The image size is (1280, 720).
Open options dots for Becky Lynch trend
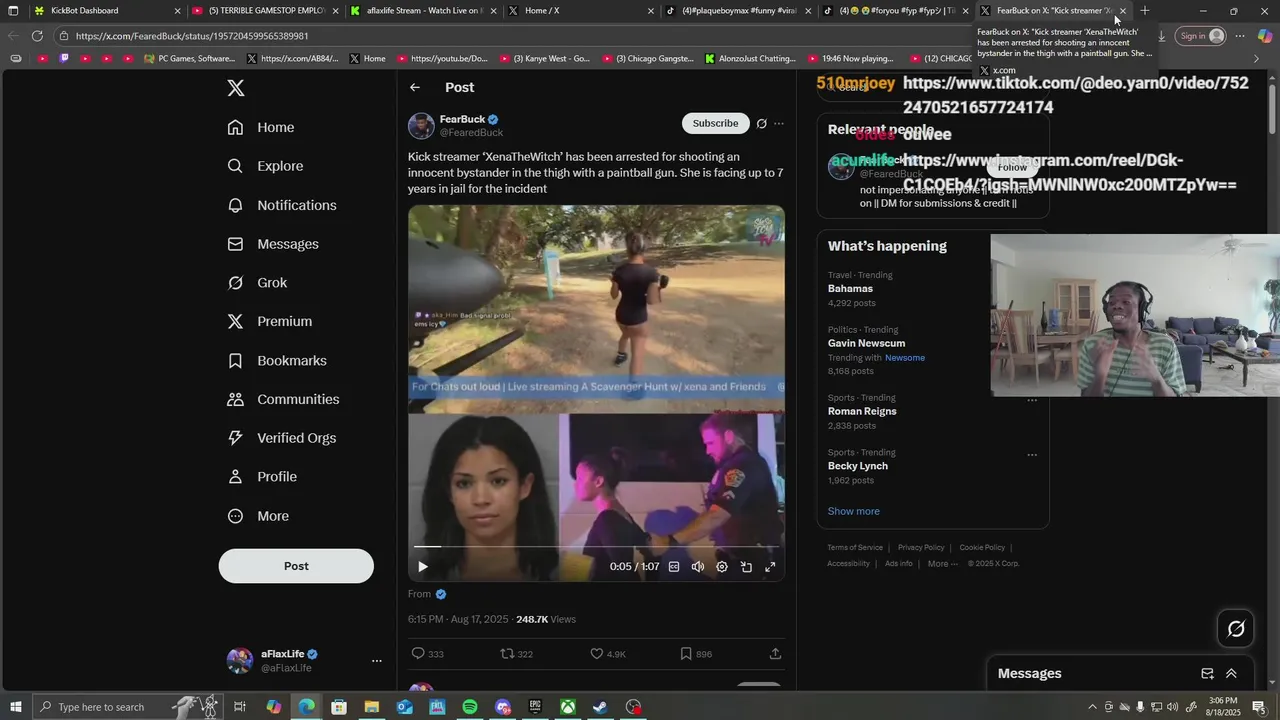pos(1032,454)
